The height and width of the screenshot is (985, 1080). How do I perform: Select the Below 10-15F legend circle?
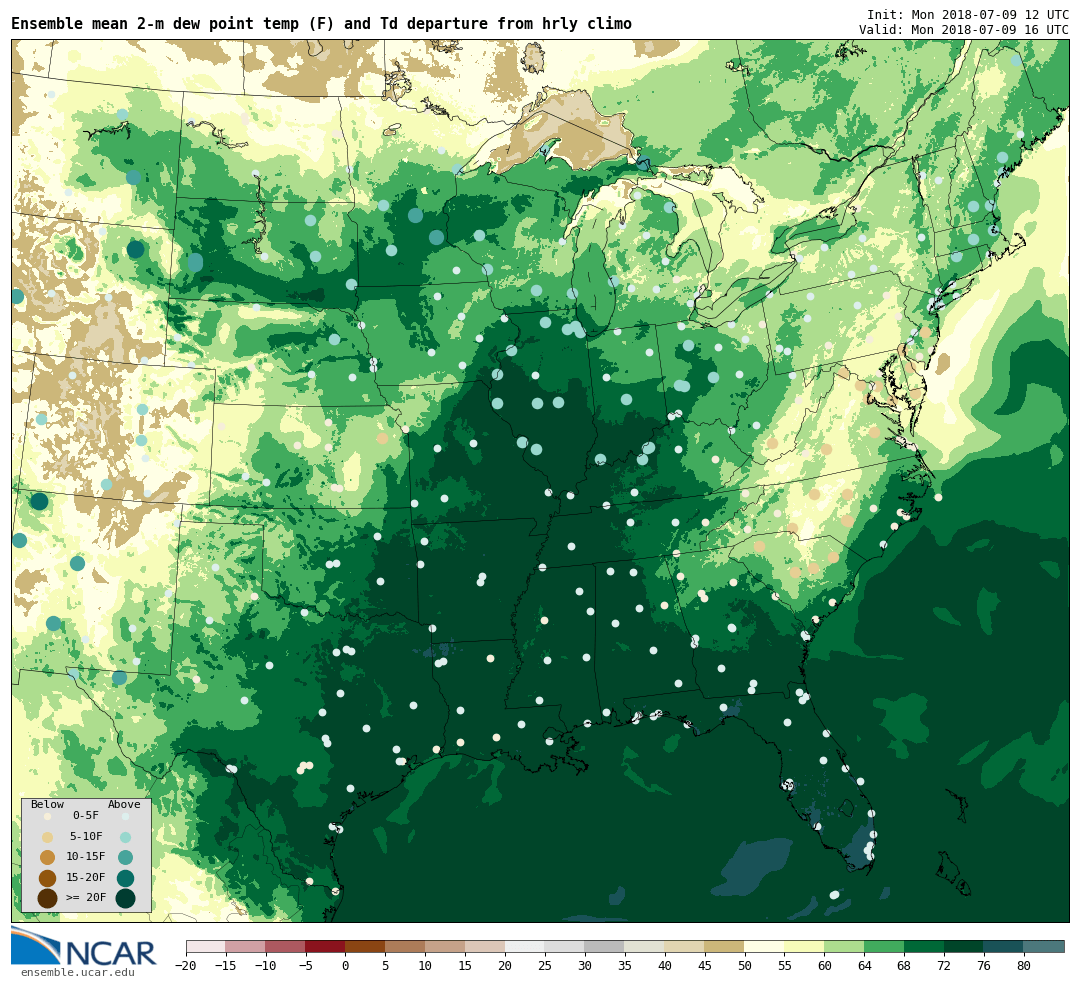pos(48,858)
